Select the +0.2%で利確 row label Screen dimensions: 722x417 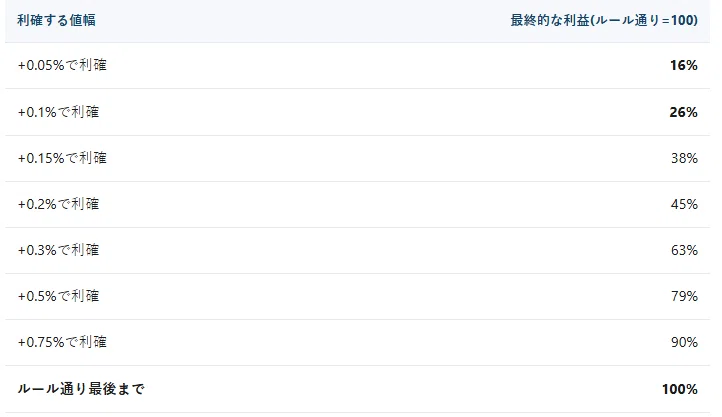click(58, 204)
